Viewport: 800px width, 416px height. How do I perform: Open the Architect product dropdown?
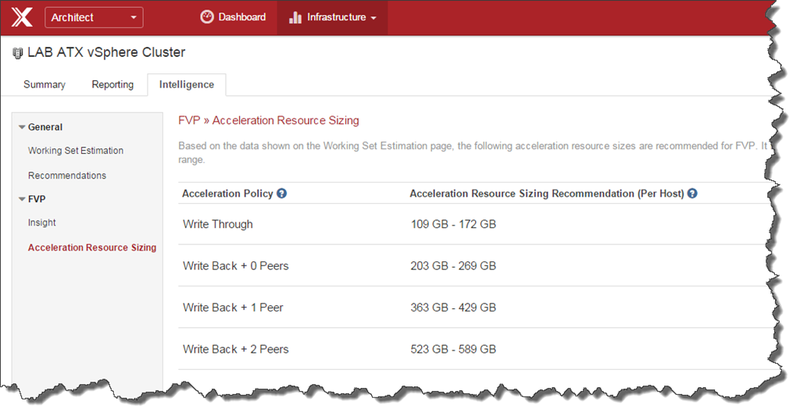[x=94, y=17]
